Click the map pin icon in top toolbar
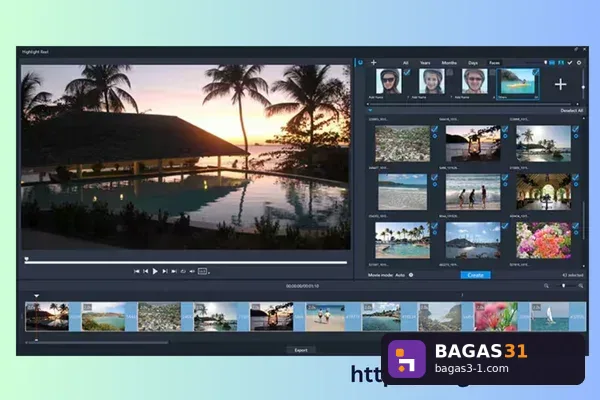The height and width of the screenshot is (400, 600). 545,62
